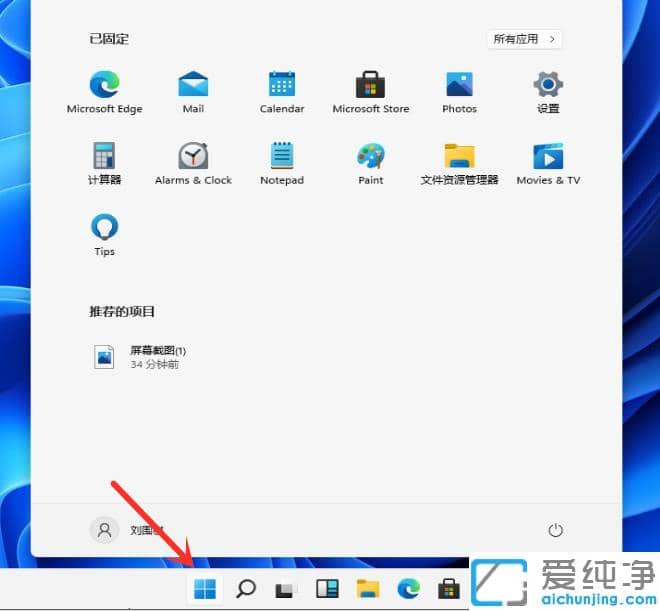
Task: Launch the Photos app
Action: pos(459,92)
